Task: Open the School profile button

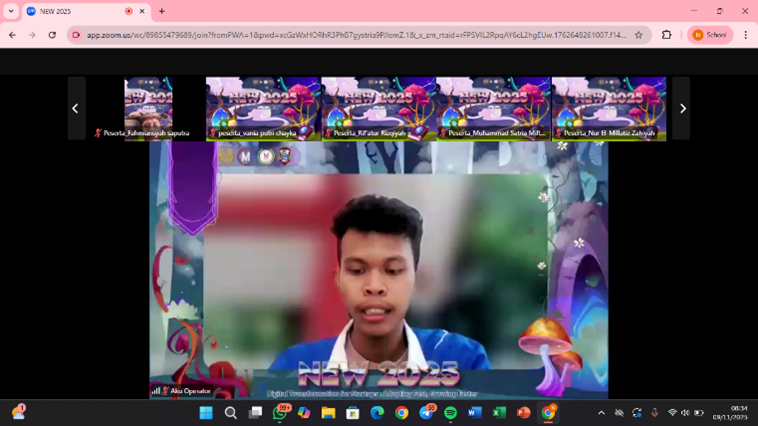Action: [710, 35]
